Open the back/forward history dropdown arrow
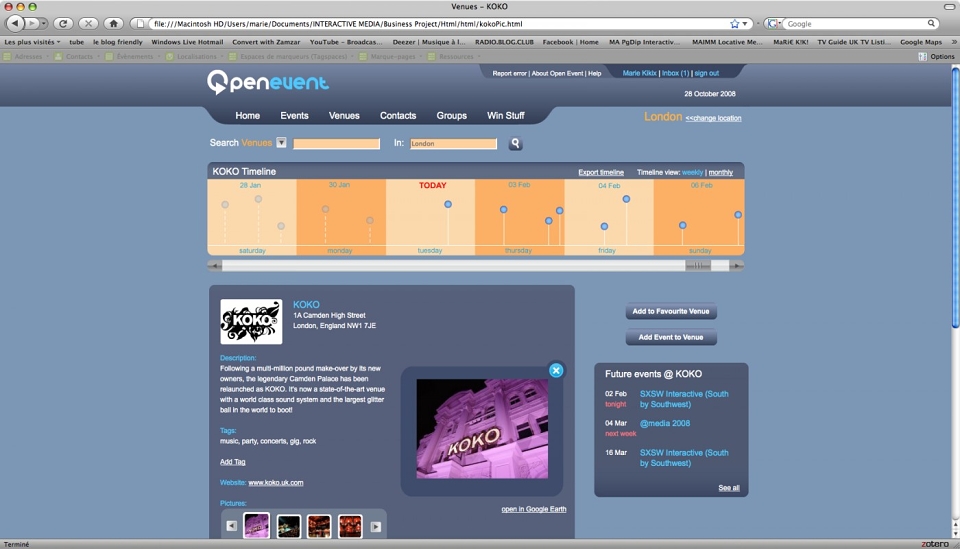The height and width of the screenshot is (549, 960). [43, 23]
